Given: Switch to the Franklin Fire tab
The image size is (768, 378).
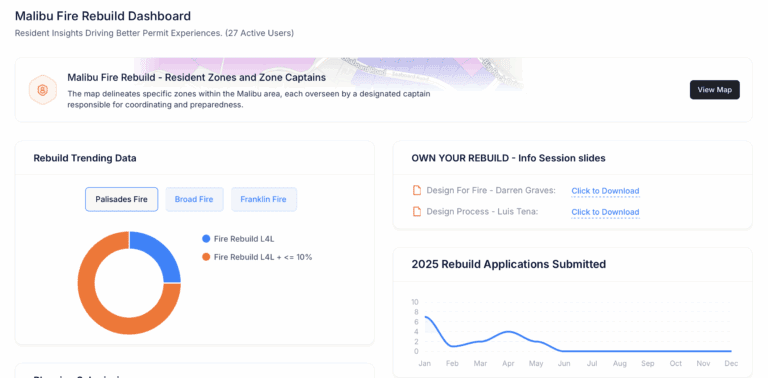Looking at the screenshot, I should point(264,199).
